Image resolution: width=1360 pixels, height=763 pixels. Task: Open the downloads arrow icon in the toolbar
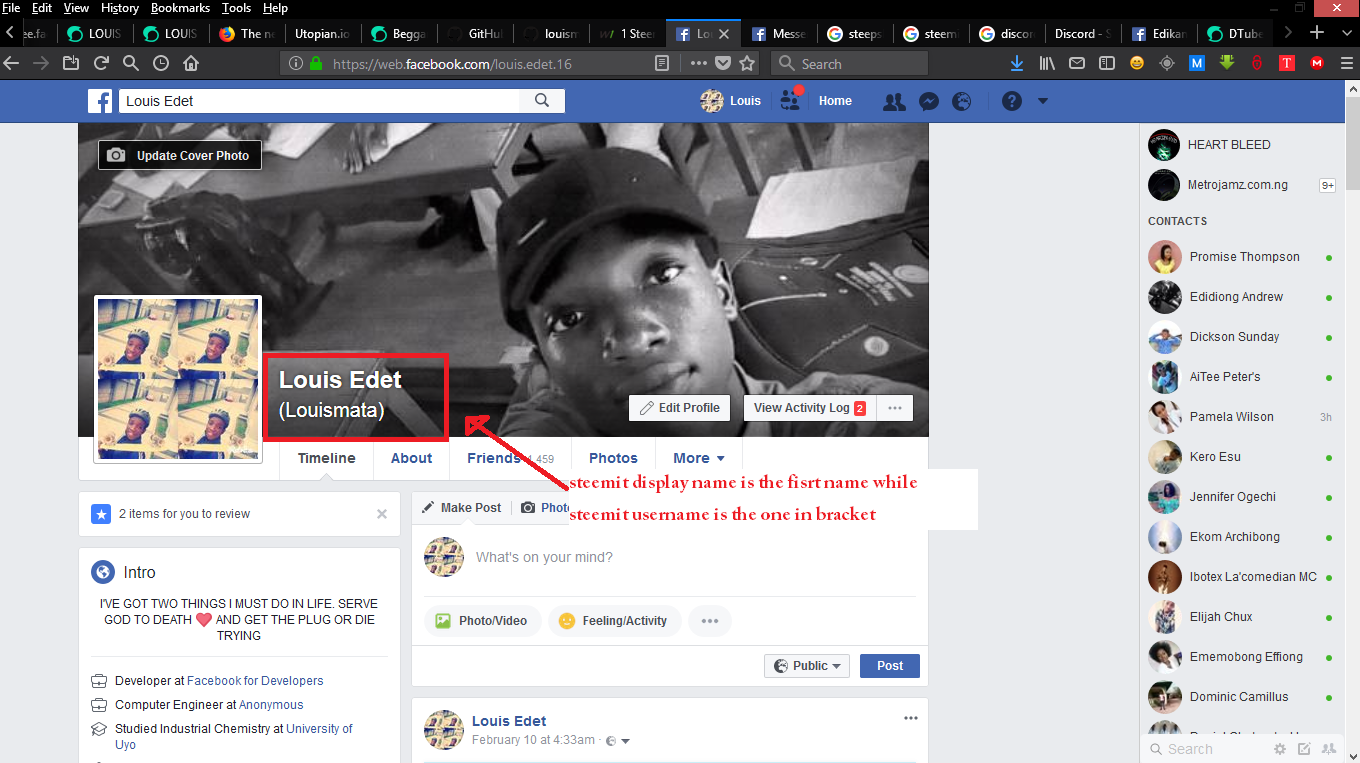point(1017,63)
